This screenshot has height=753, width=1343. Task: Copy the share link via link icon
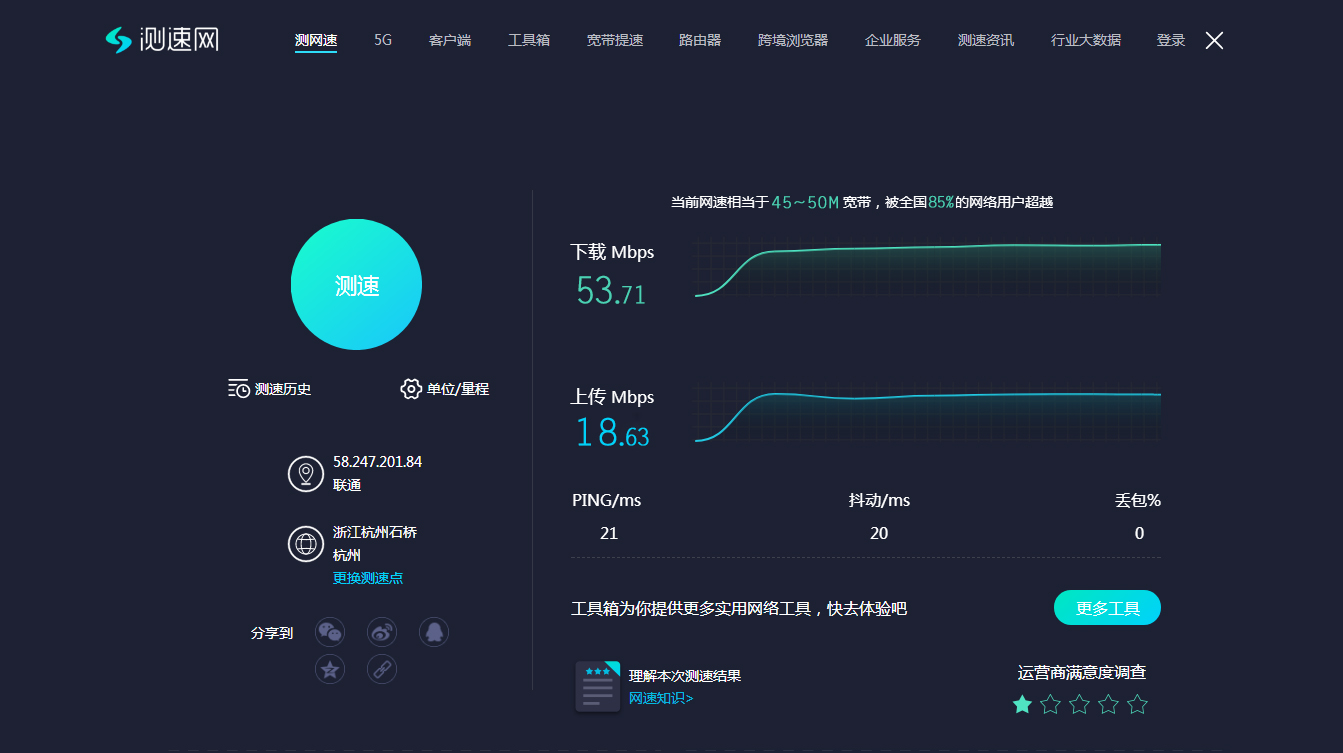pos(382,668)
